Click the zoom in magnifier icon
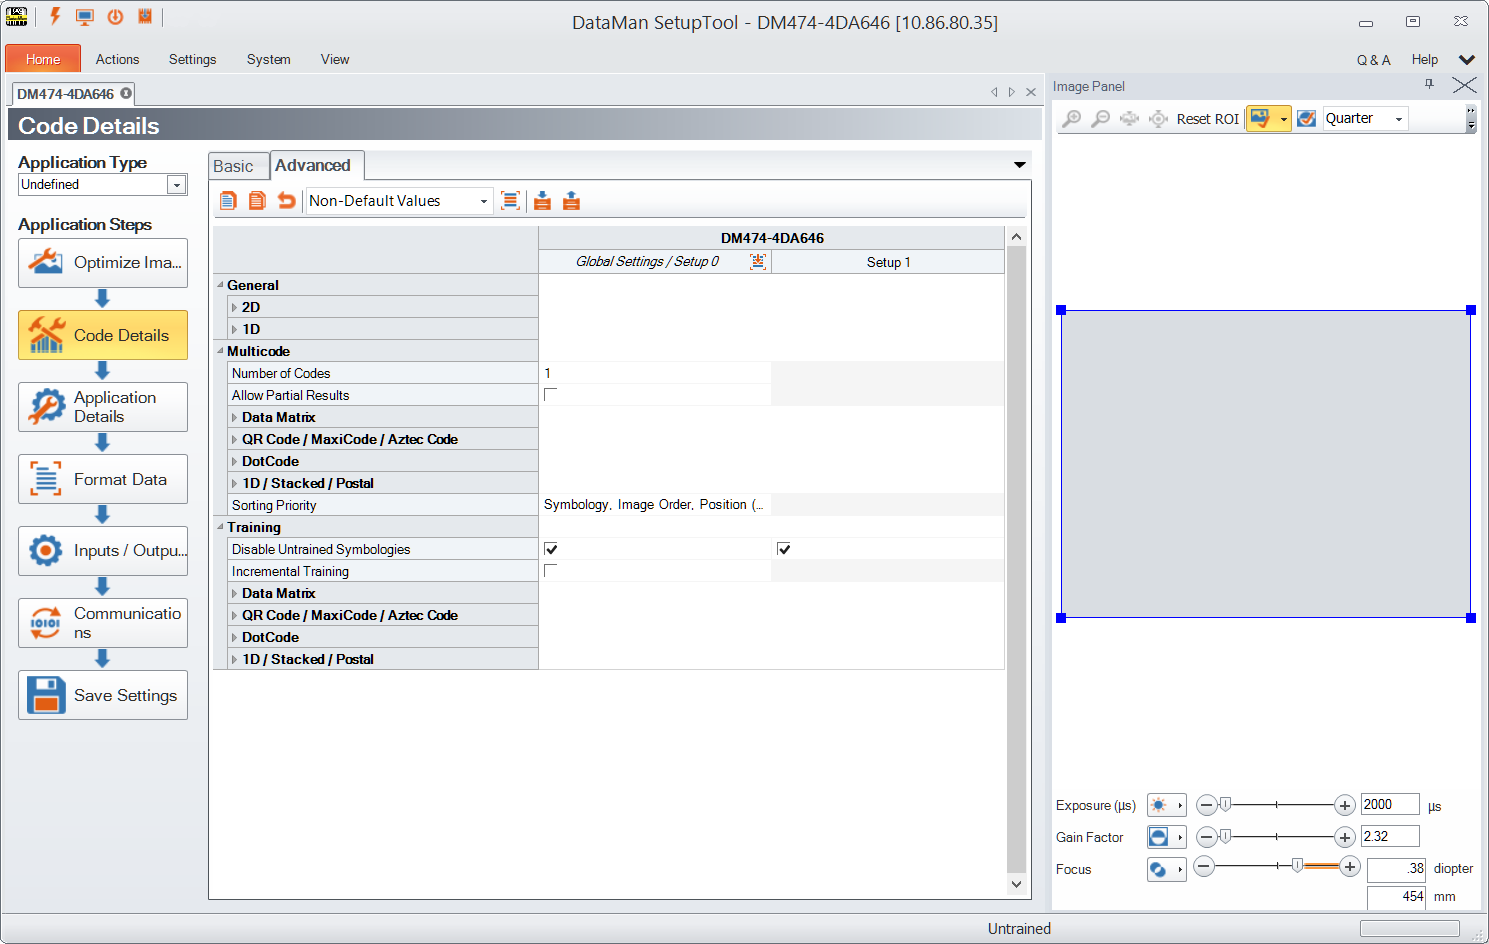Image resolution: width=1489 pixels, height=944 pixels. (x=1071, y=119)
